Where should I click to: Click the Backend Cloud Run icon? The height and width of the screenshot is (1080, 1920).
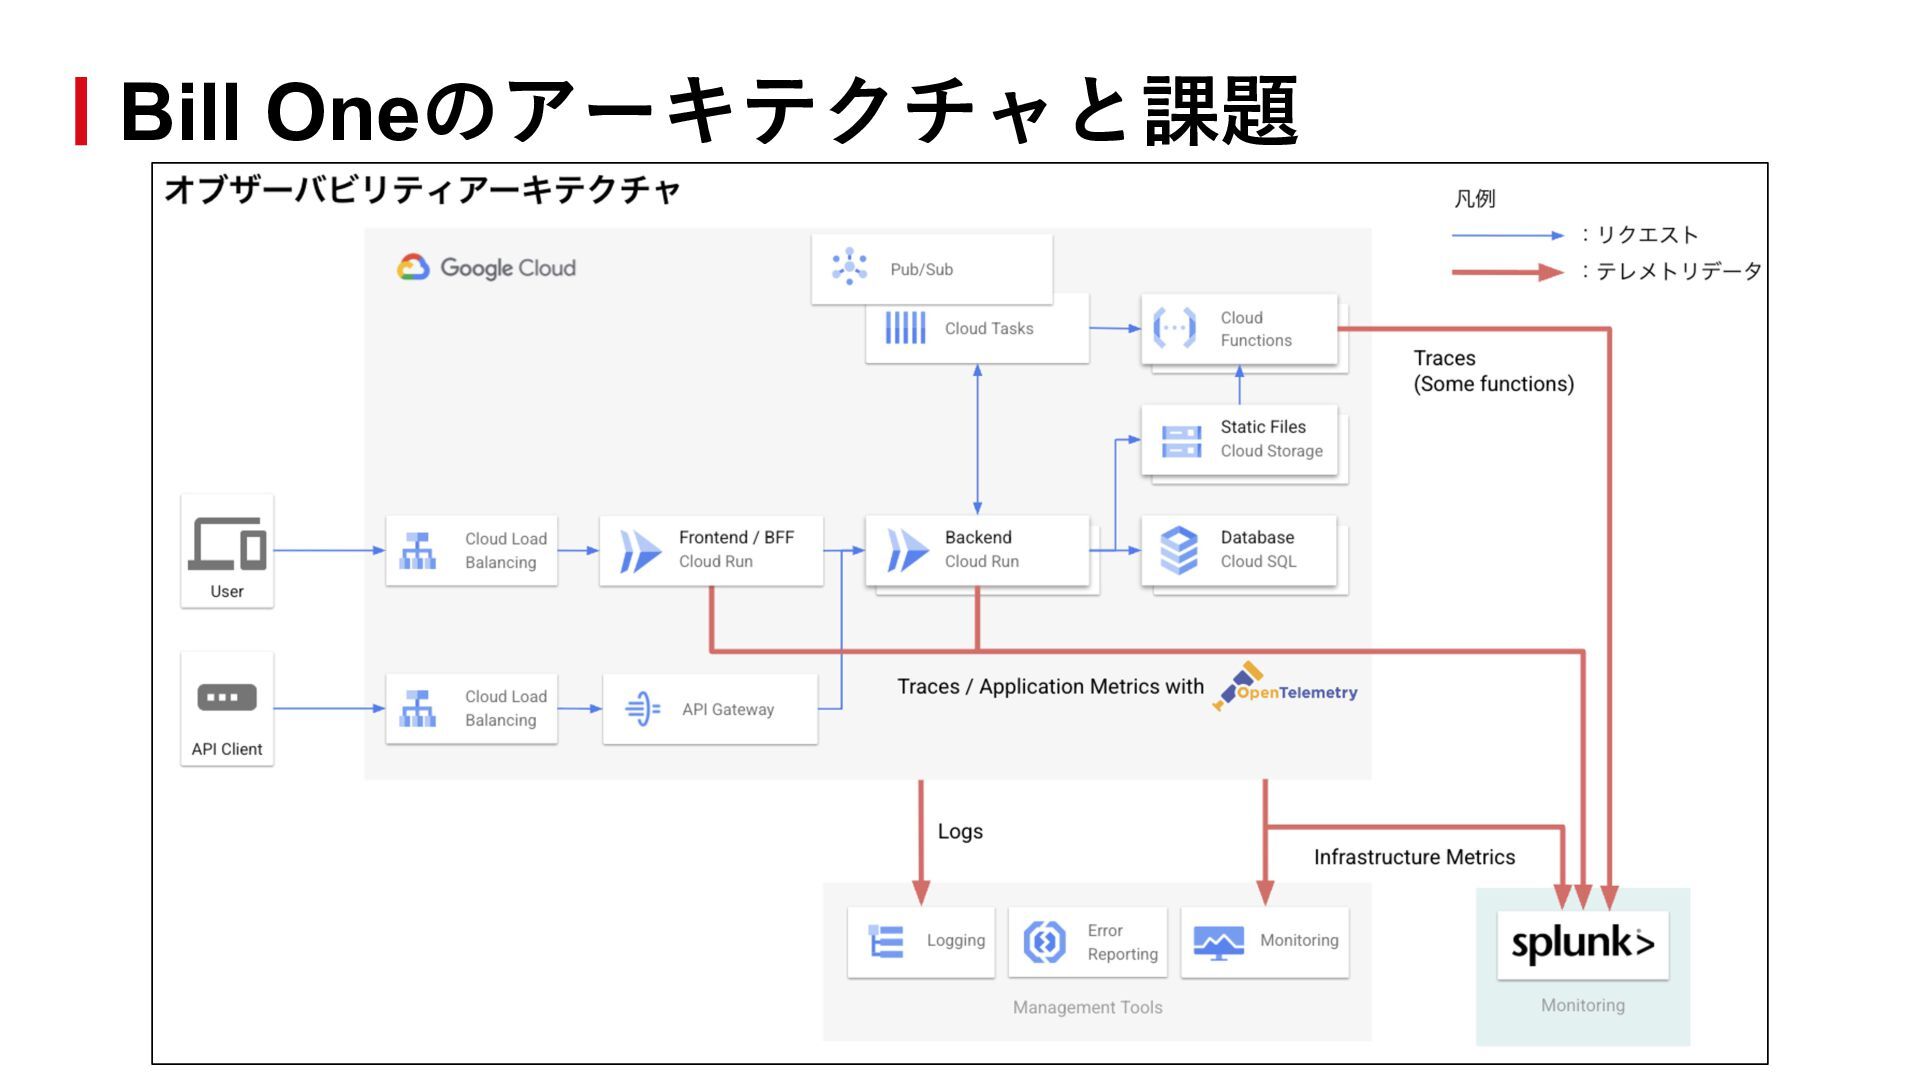(907, 550)
